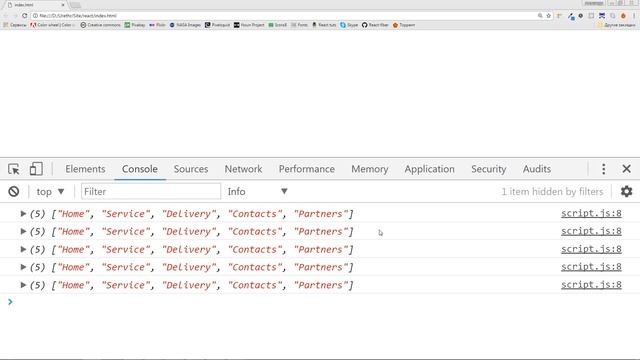Viewport: 640px width, 360px height.
Task: Expand the first logged array
Action: pyautogui.click(x=23, y=213)
